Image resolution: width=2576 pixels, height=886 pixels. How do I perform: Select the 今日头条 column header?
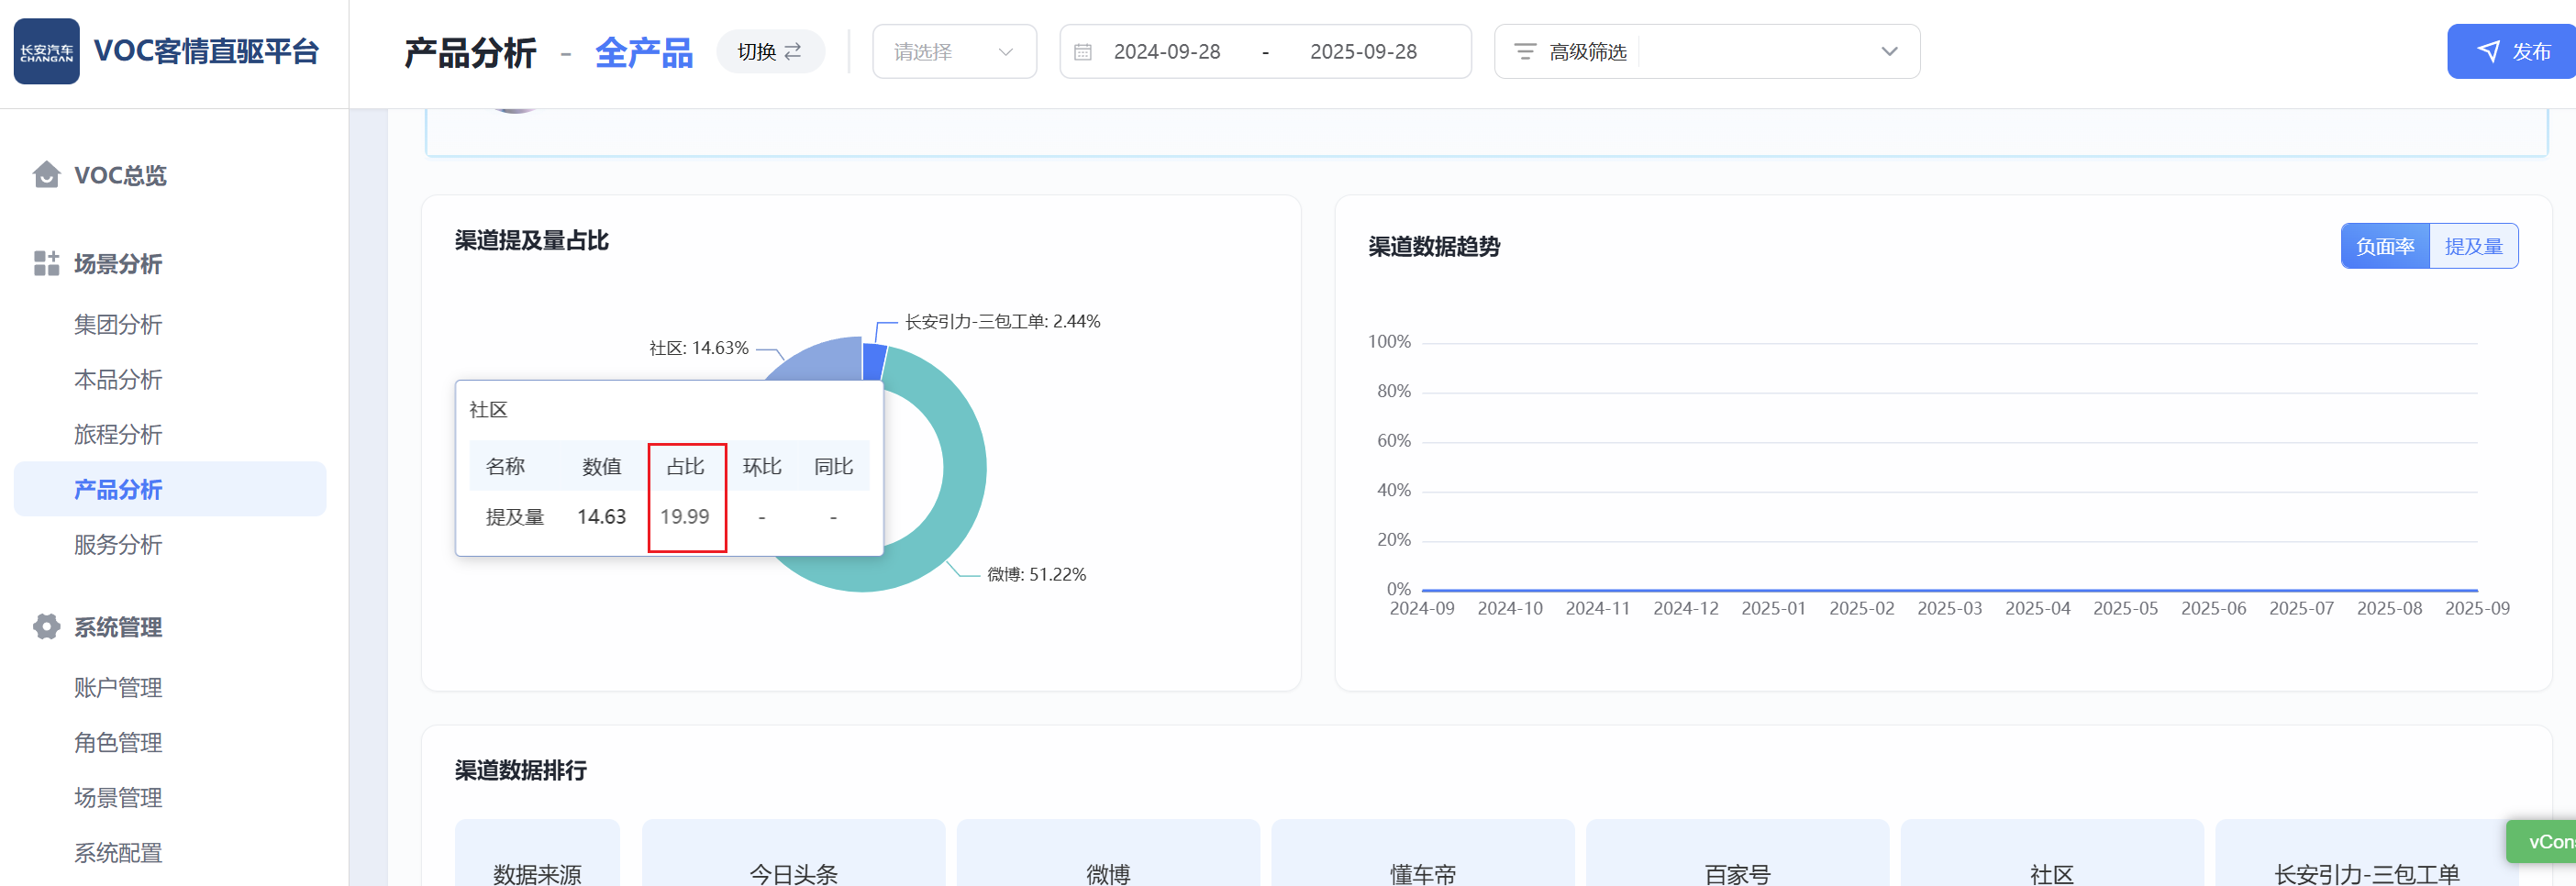click(793, 873)
